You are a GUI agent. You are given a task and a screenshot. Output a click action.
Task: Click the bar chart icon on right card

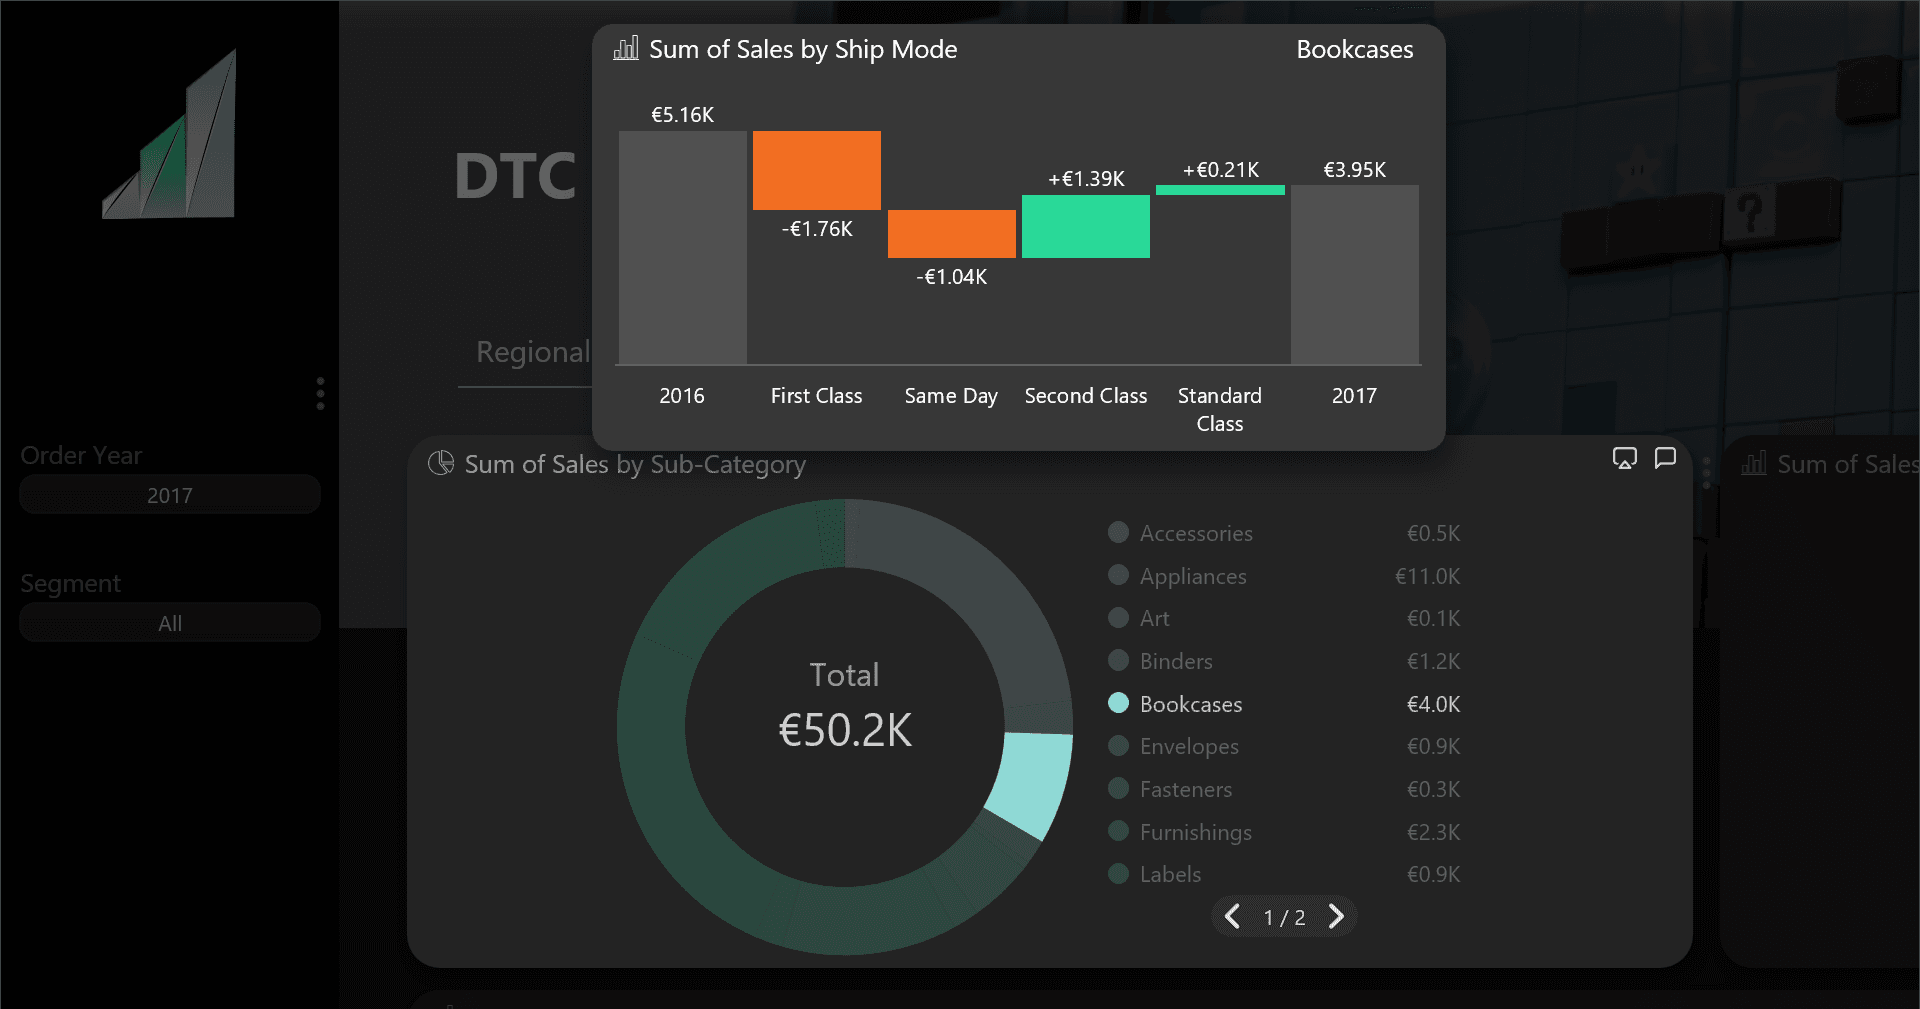click(1753, 464)
